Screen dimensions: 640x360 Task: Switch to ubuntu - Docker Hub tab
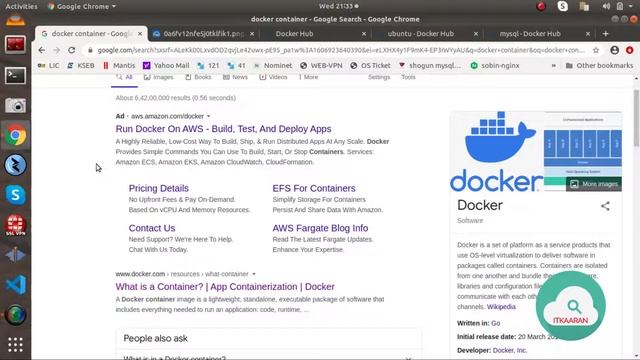tap(420, 34)
